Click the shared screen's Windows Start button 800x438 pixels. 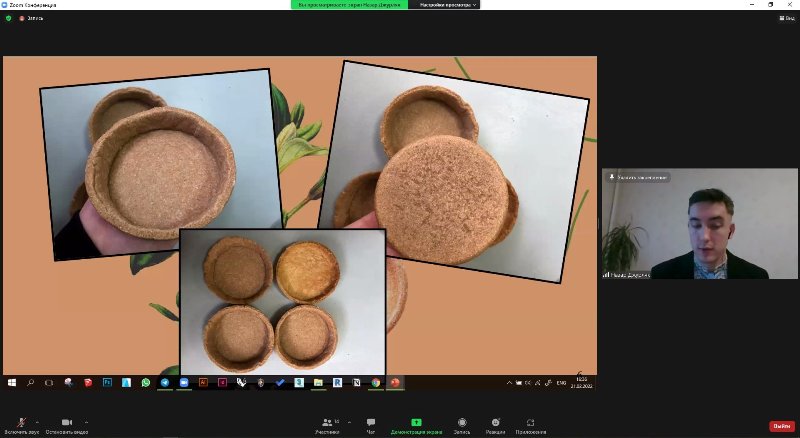click(x=12, y=382)
